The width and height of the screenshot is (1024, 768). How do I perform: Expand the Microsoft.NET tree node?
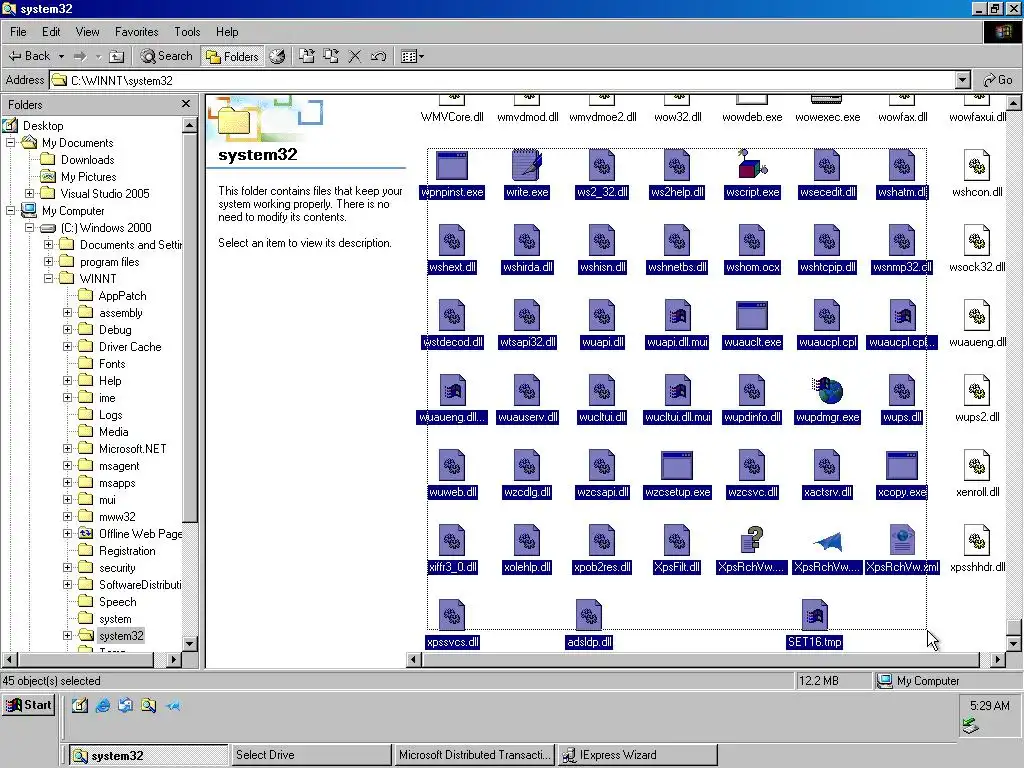pos(67,448)
